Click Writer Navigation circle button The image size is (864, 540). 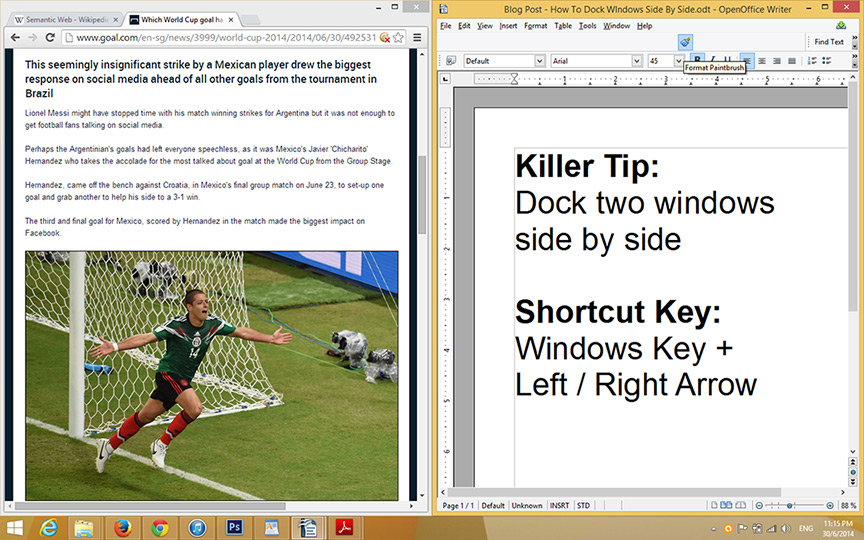tap(852, 472)
